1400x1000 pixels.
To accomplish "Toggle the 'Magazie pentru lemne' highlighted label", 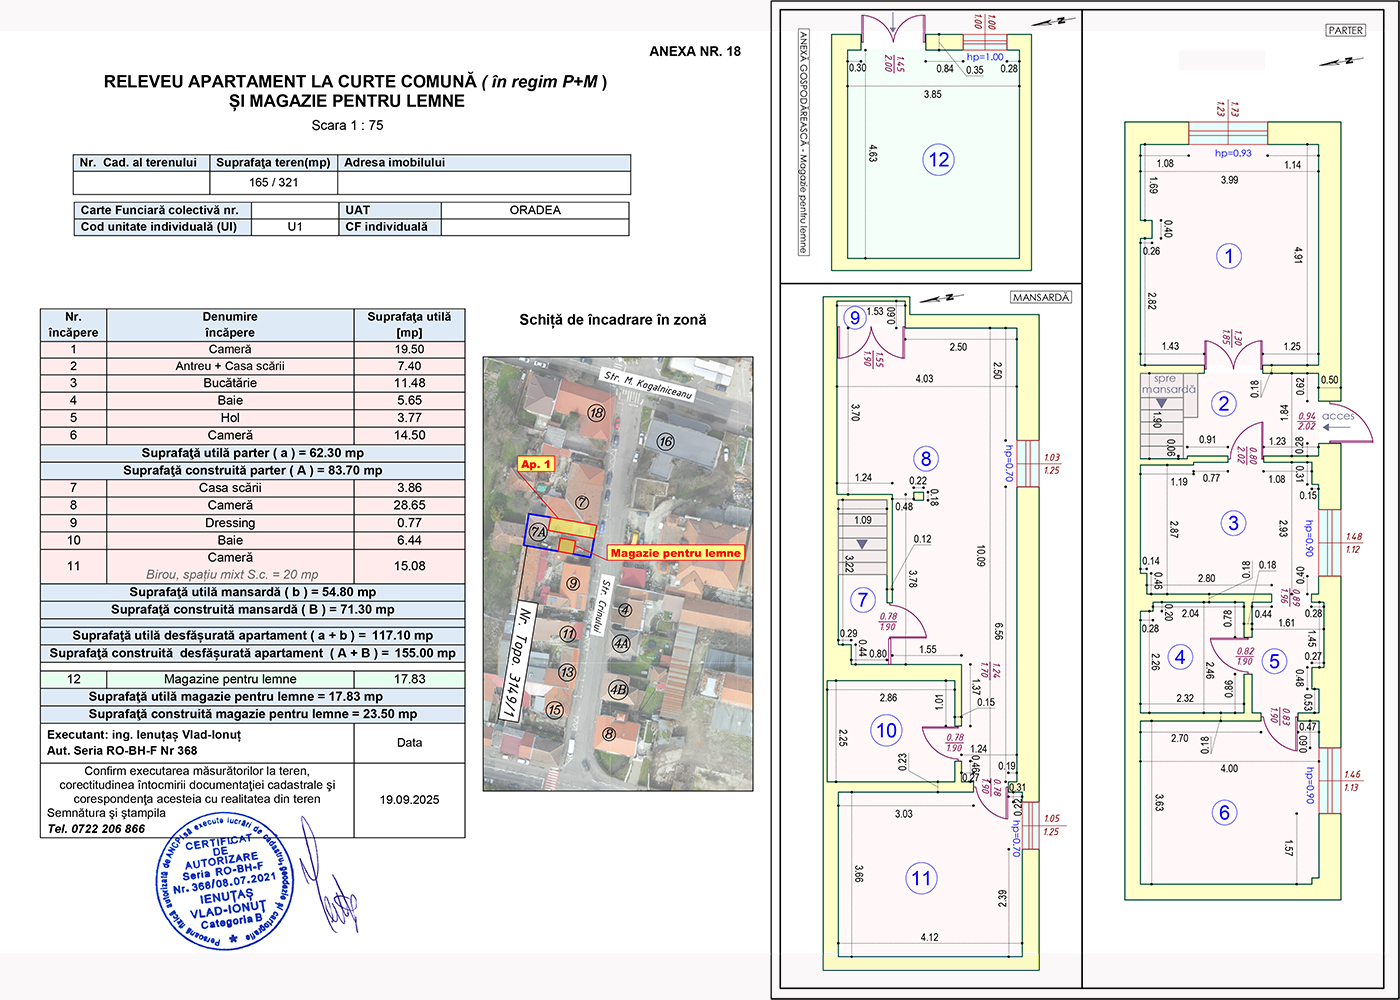I will coord(674,552).
